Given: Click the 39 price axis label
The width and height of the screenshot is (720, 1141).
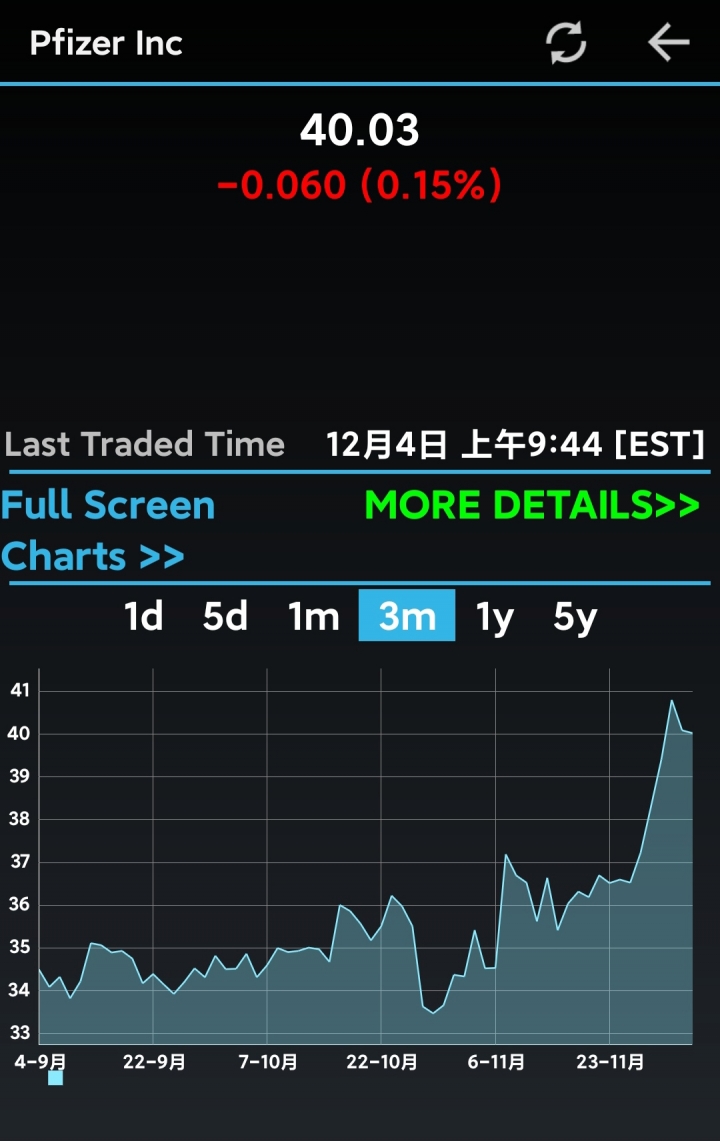Looking at the screenshot, I should [19, 776].
